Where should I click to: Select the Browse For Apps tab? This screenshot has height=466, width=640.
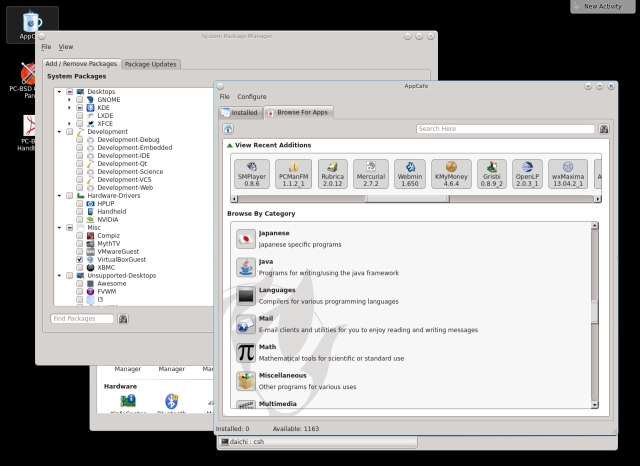coord(298,112)
